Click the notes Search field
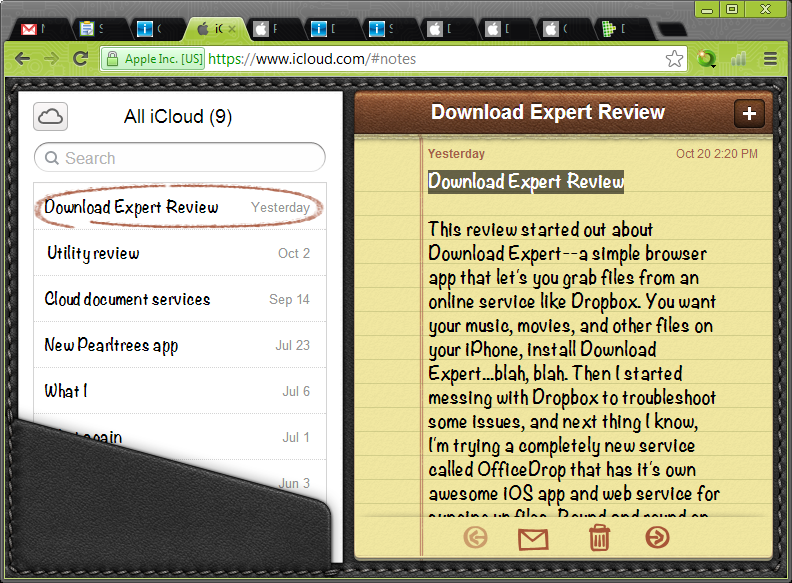This screenshot has width=792, height=583. (180, 158)
